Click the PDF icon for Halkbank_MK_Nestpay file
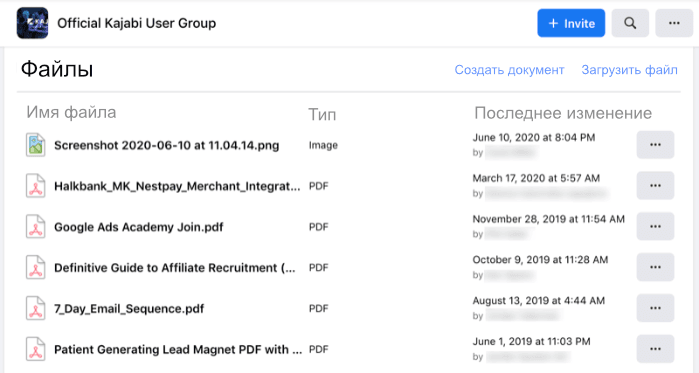The height and width of the screenshot is (373, 699). click(36, 186)
